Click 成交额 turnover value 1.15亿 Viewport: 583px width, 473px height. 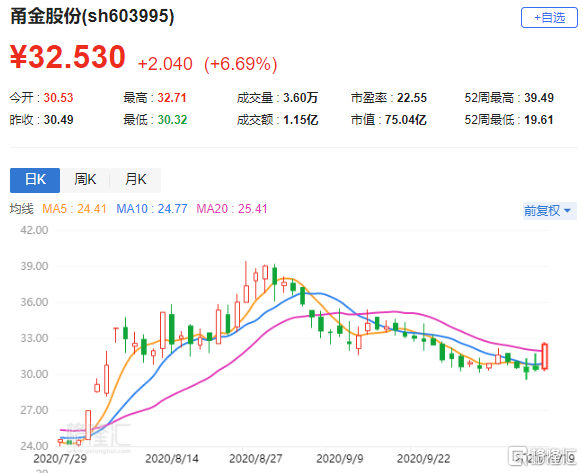tap(300, 120)
